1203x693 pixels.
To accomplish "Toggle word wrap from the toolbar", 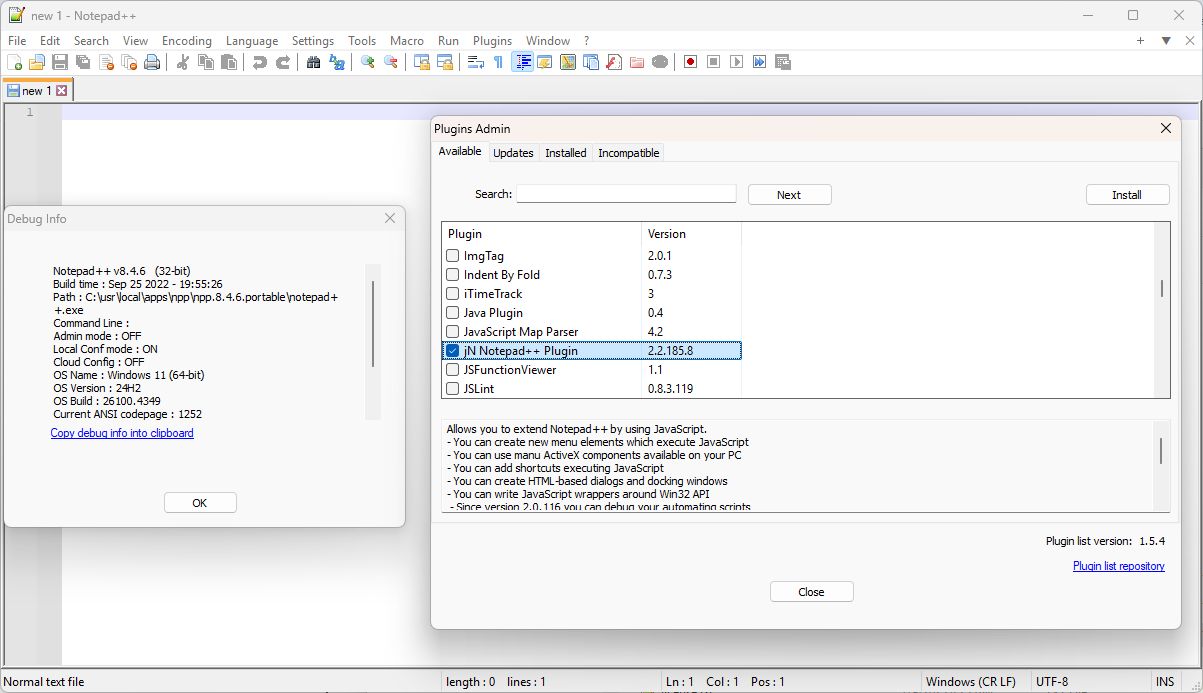I will [476, 62].
